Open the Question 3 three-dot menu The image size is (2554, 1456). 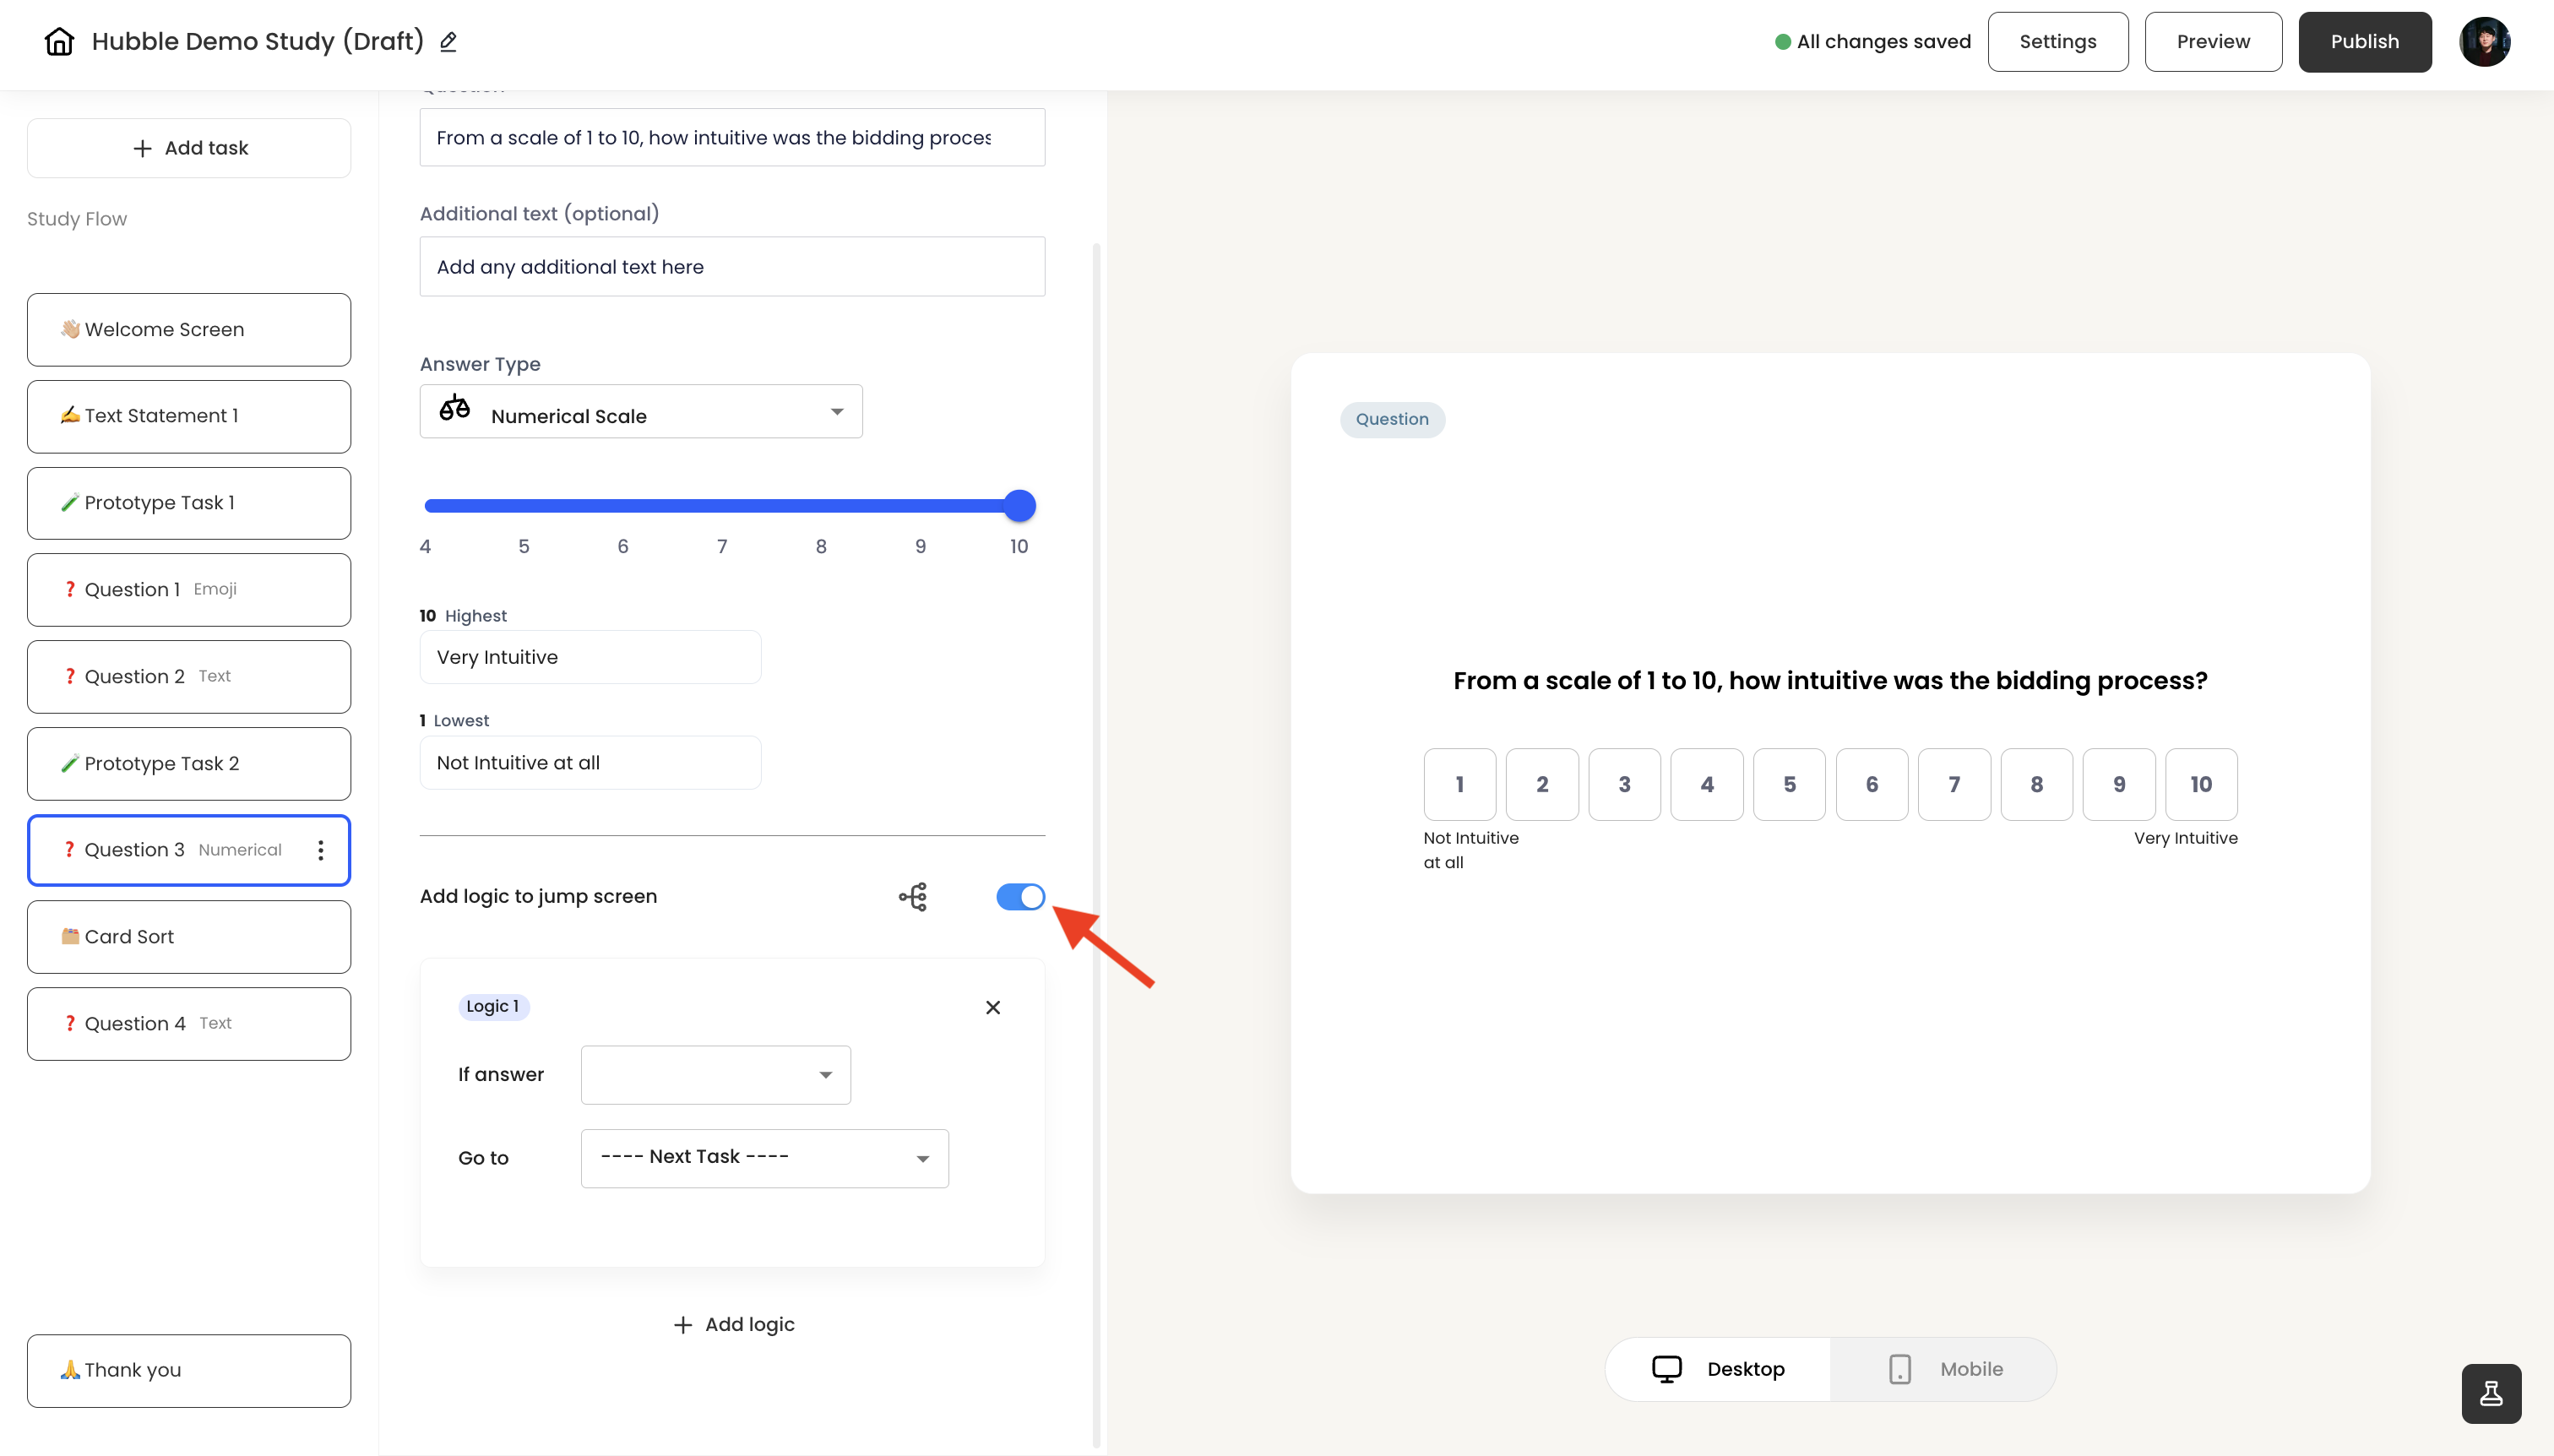(321, 850)
